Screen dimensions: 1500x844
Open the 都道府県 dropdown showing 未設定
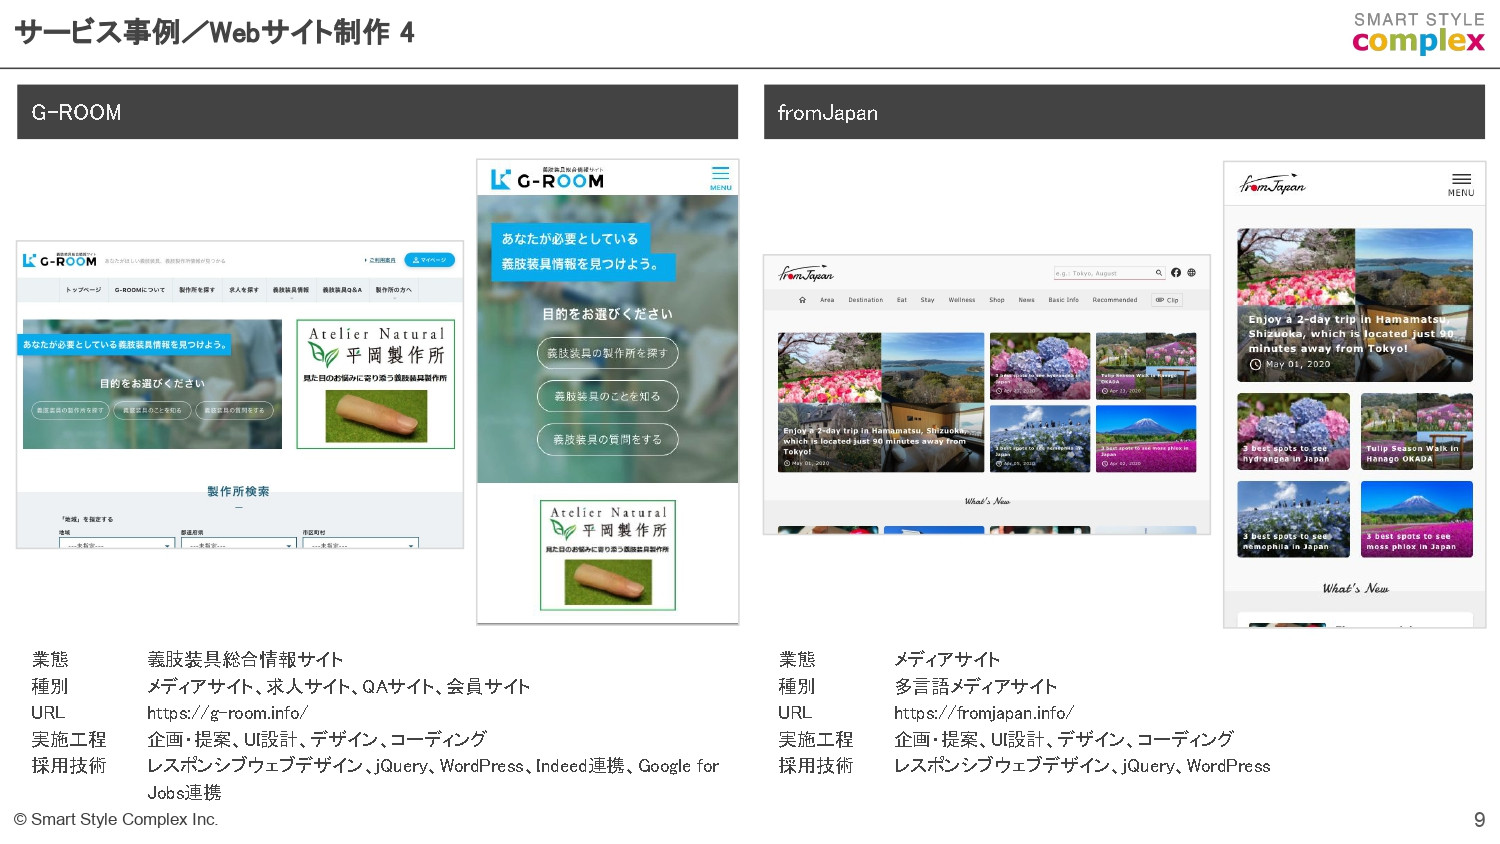[238, 544]
